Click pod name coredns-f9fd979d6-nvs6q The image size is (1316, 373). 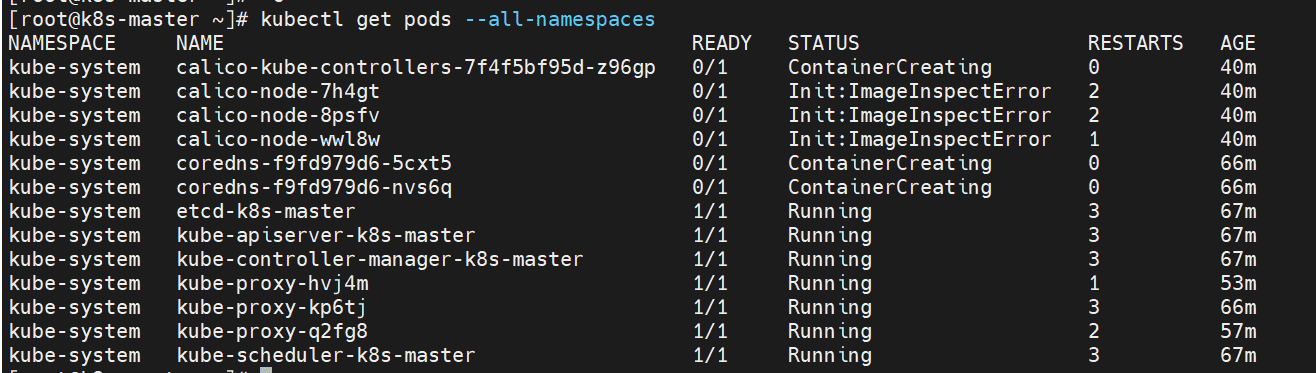(314, 187)
